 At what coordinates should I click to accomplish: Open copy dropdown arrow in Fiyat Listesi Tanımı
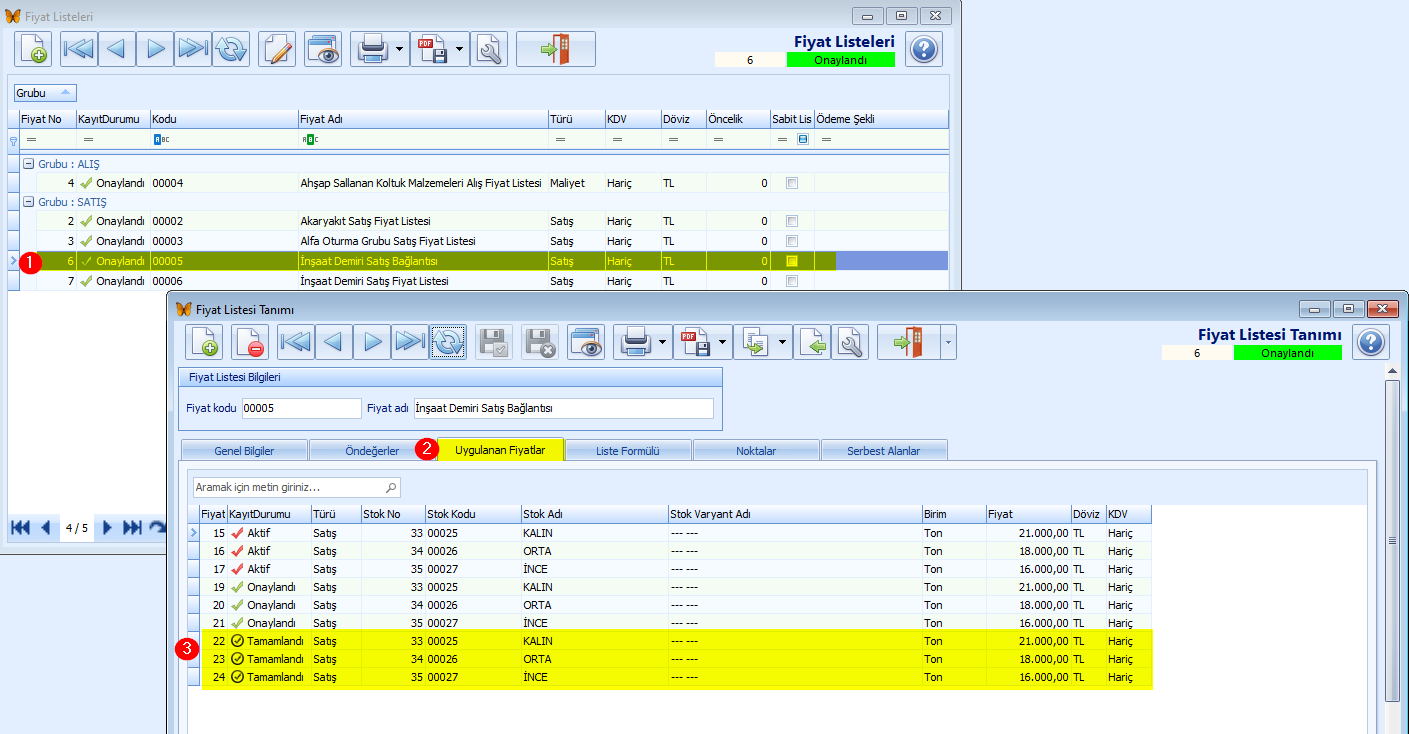783,342
